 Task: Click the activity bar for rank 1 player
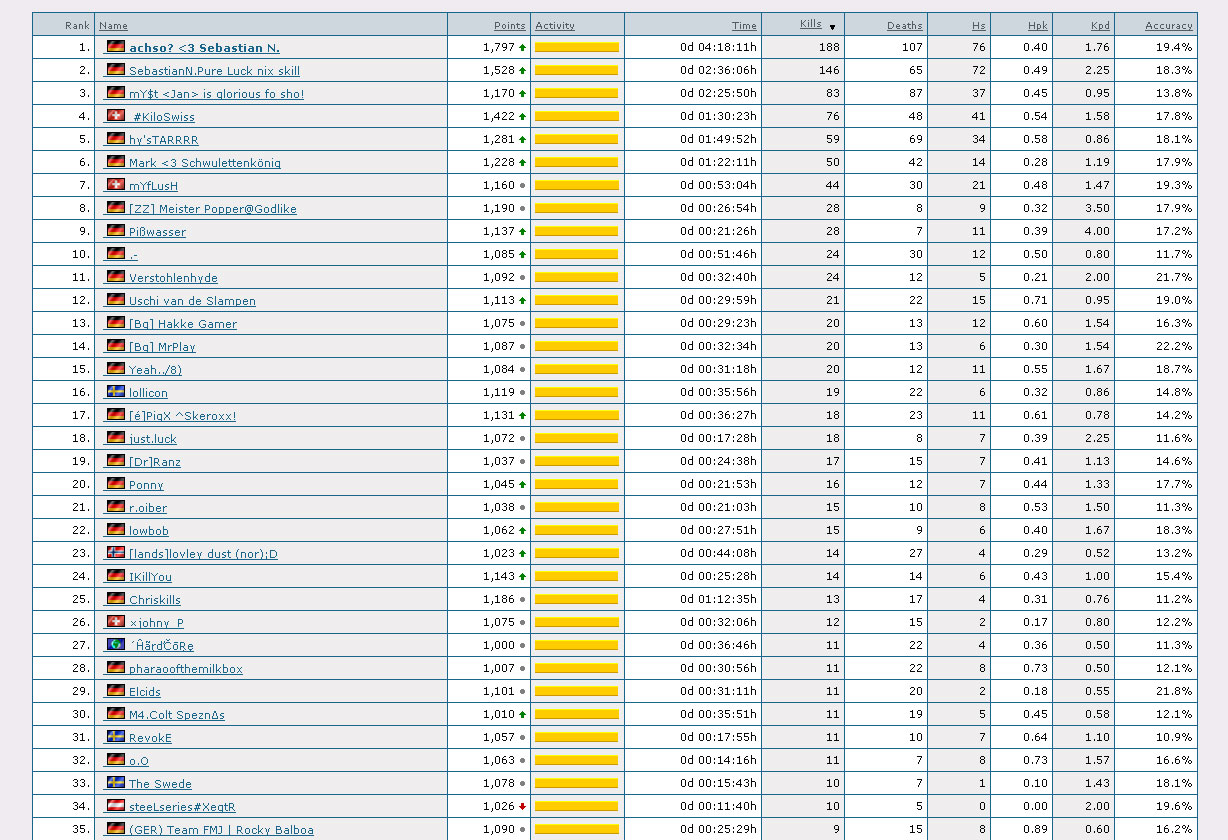coord(576,48)
